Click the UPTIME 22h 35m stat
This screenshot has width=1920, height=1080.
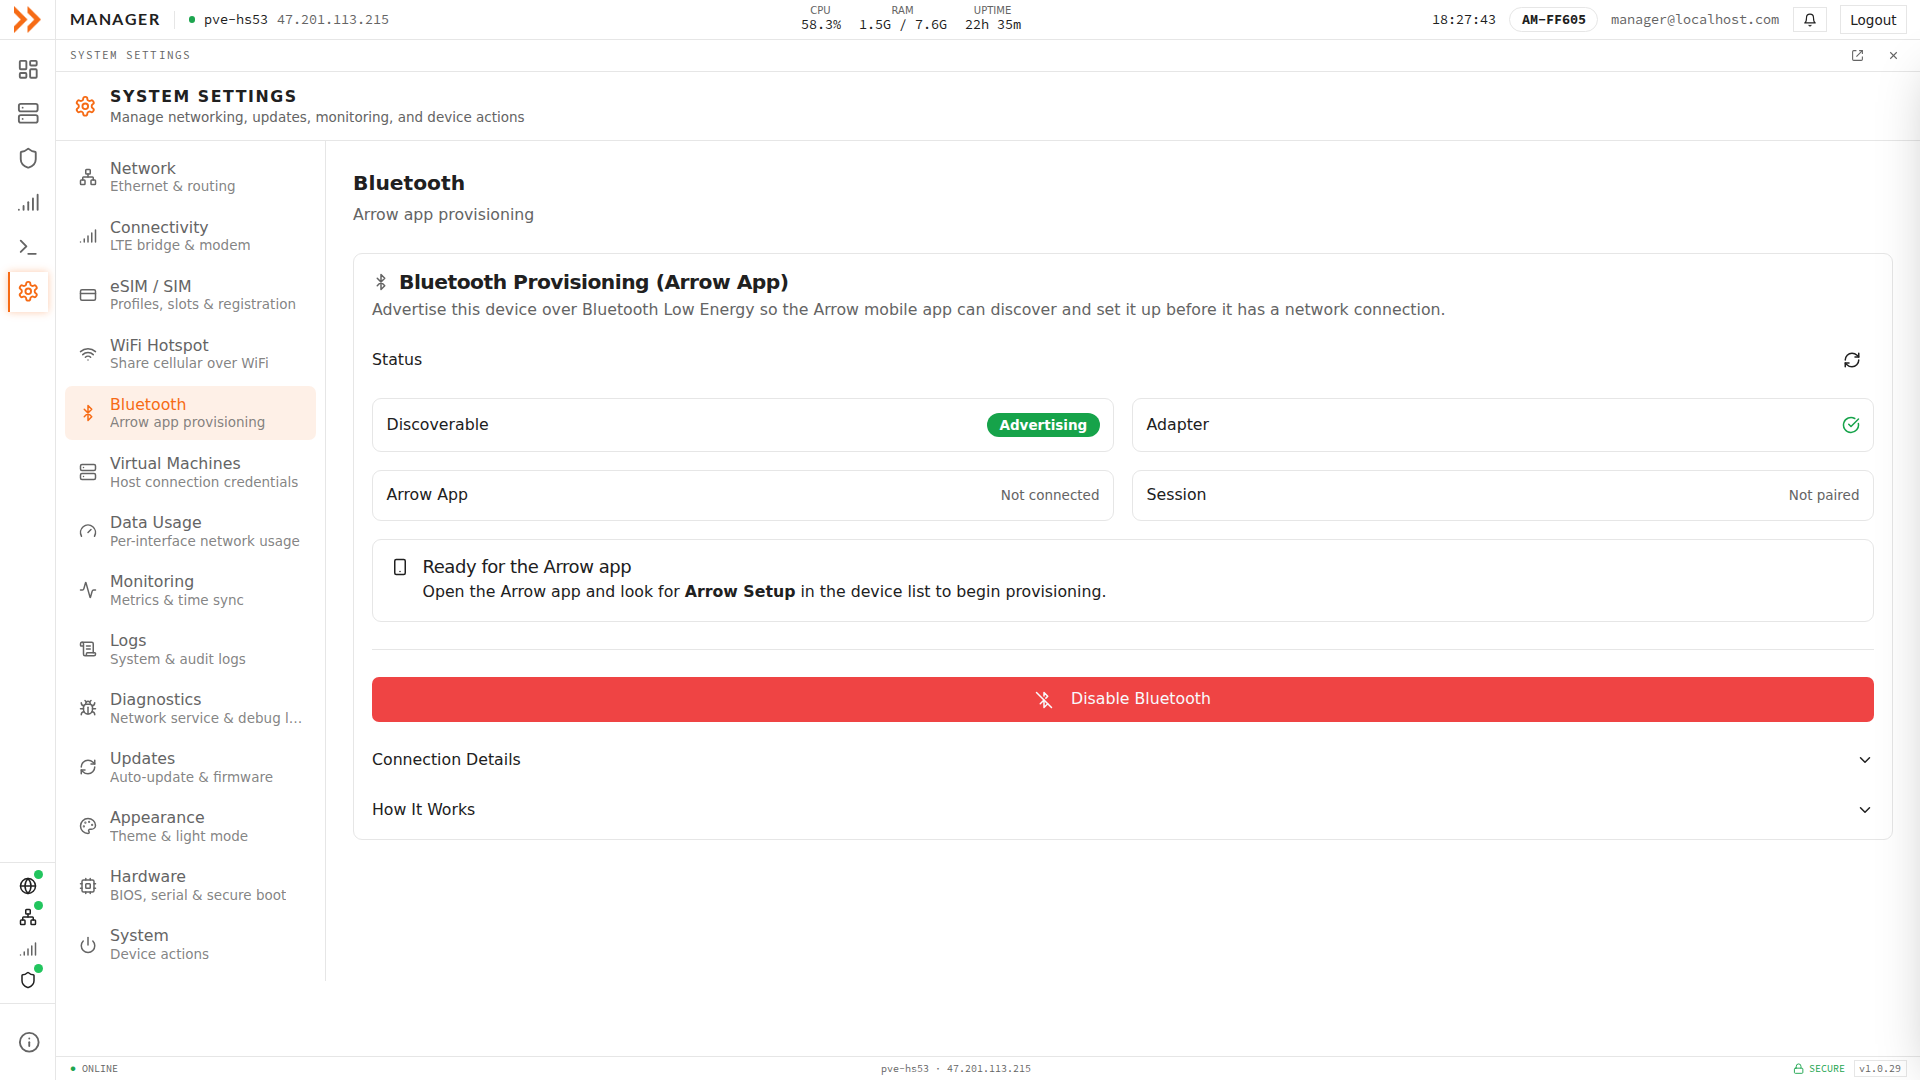993,18
